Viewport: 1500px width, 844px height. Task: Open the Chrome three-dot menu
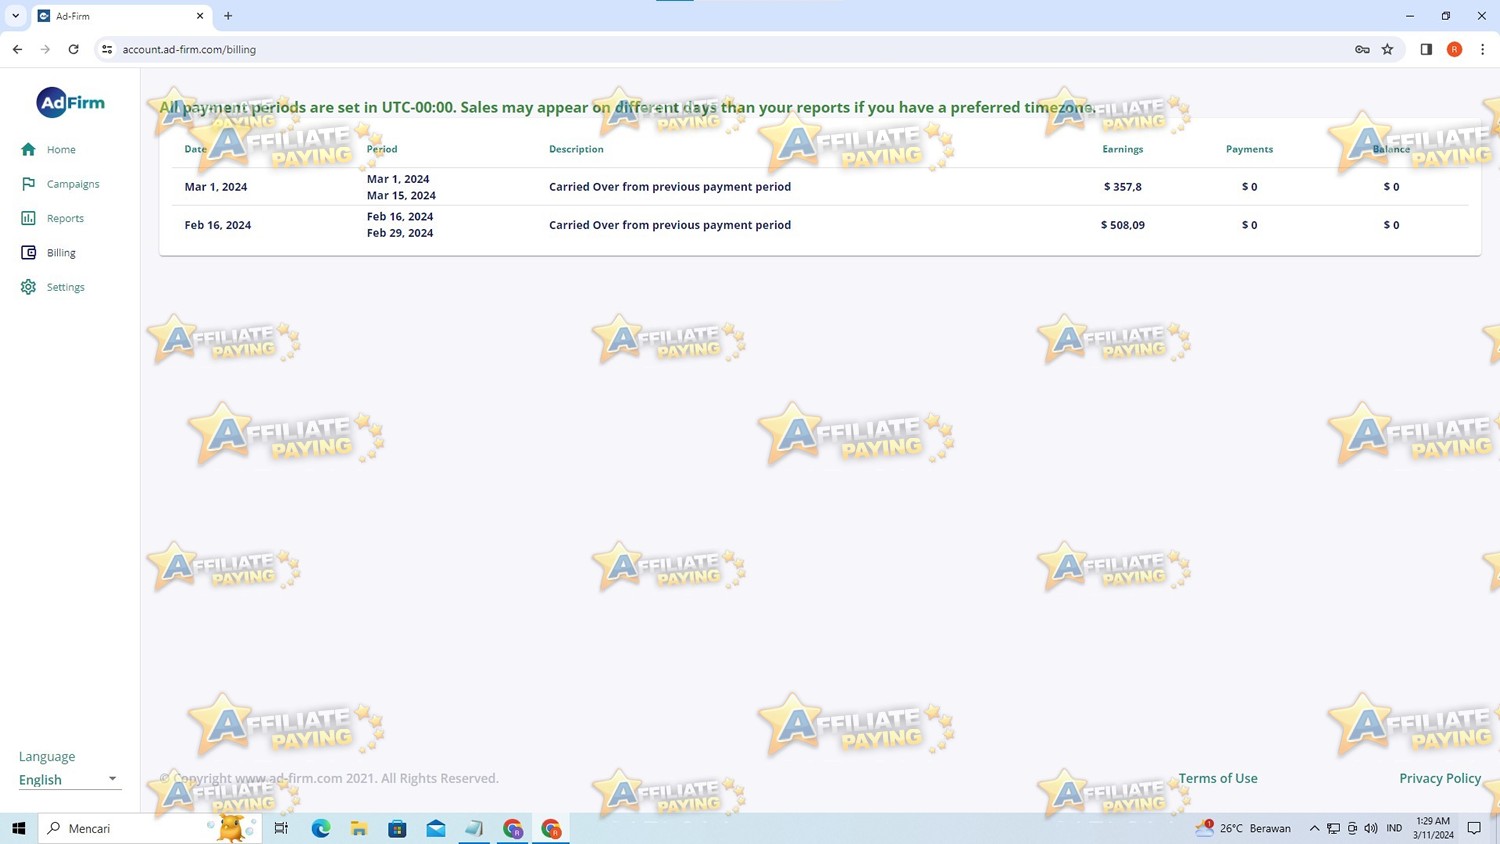point(1482,49)
